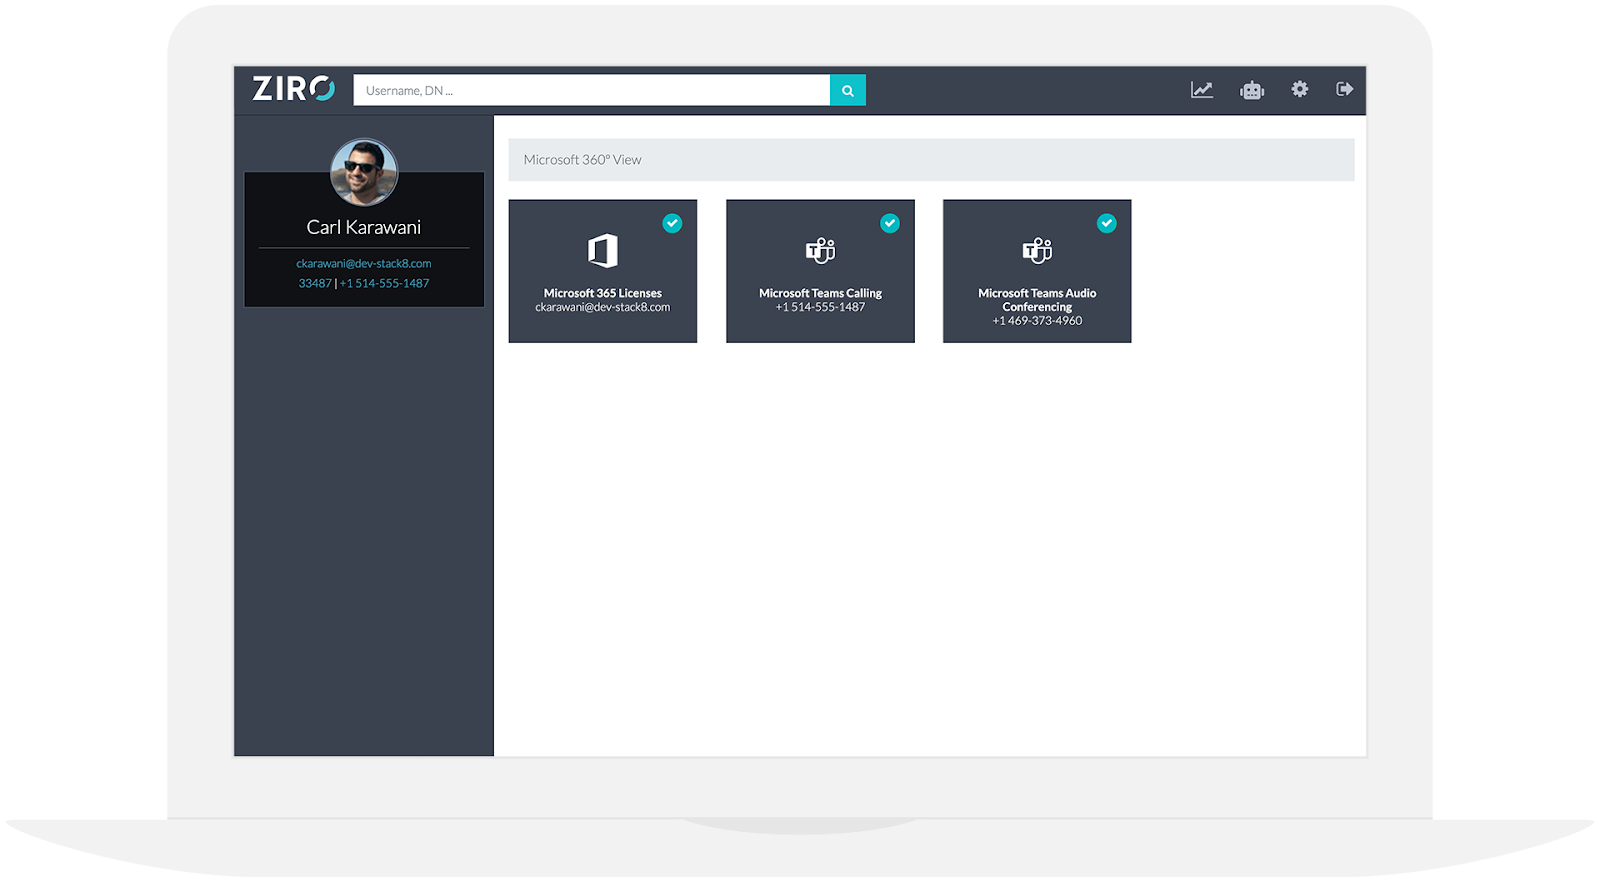Click the Teams icon on the Teams Calling card
This screenshot has height=882, width=1600.
pos(820,250)
